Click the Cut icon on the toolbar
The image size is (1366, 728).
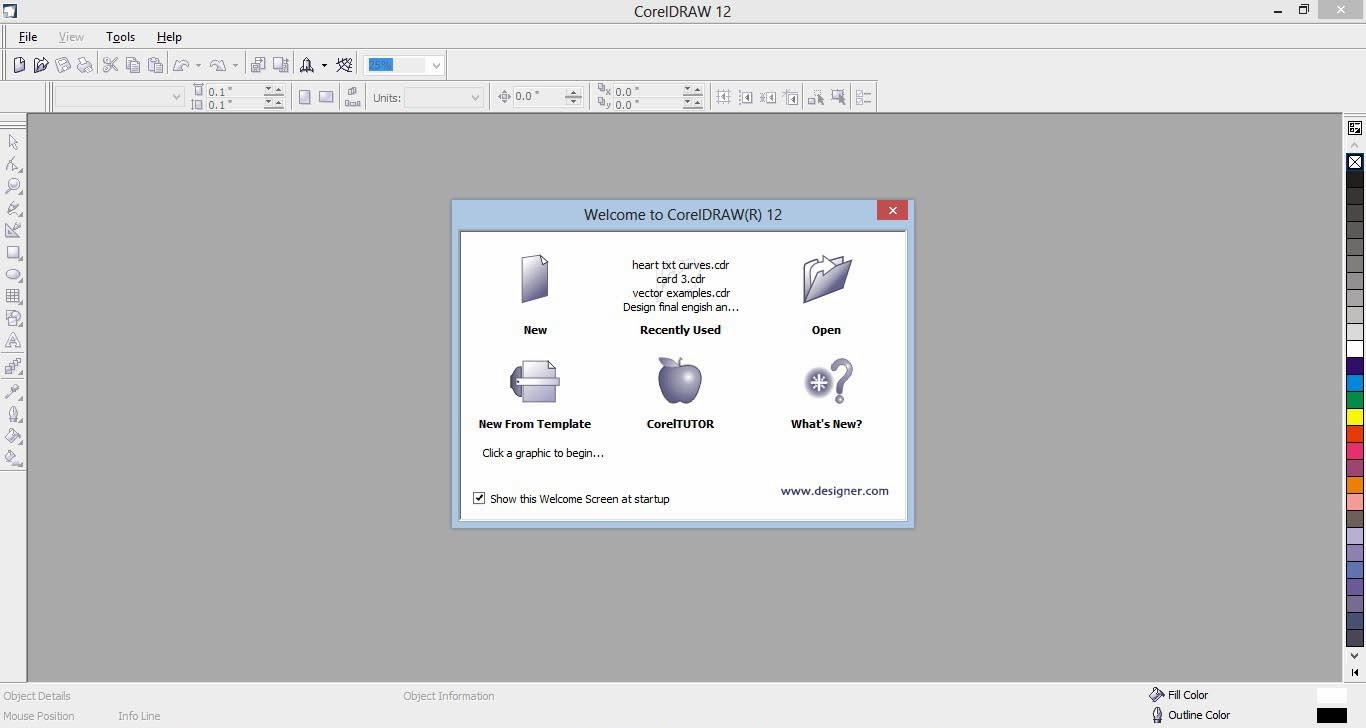pyautogui.click(x=110, y=64)
